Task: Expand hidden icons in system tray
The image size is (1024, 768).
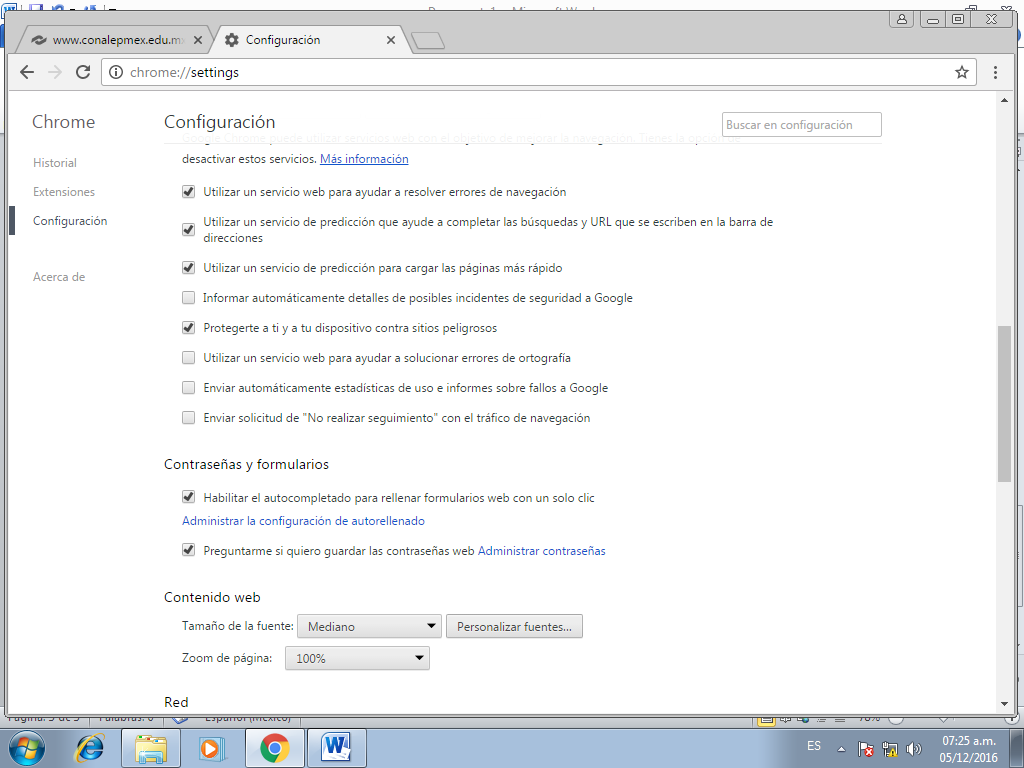Action: tap(840, 747)
